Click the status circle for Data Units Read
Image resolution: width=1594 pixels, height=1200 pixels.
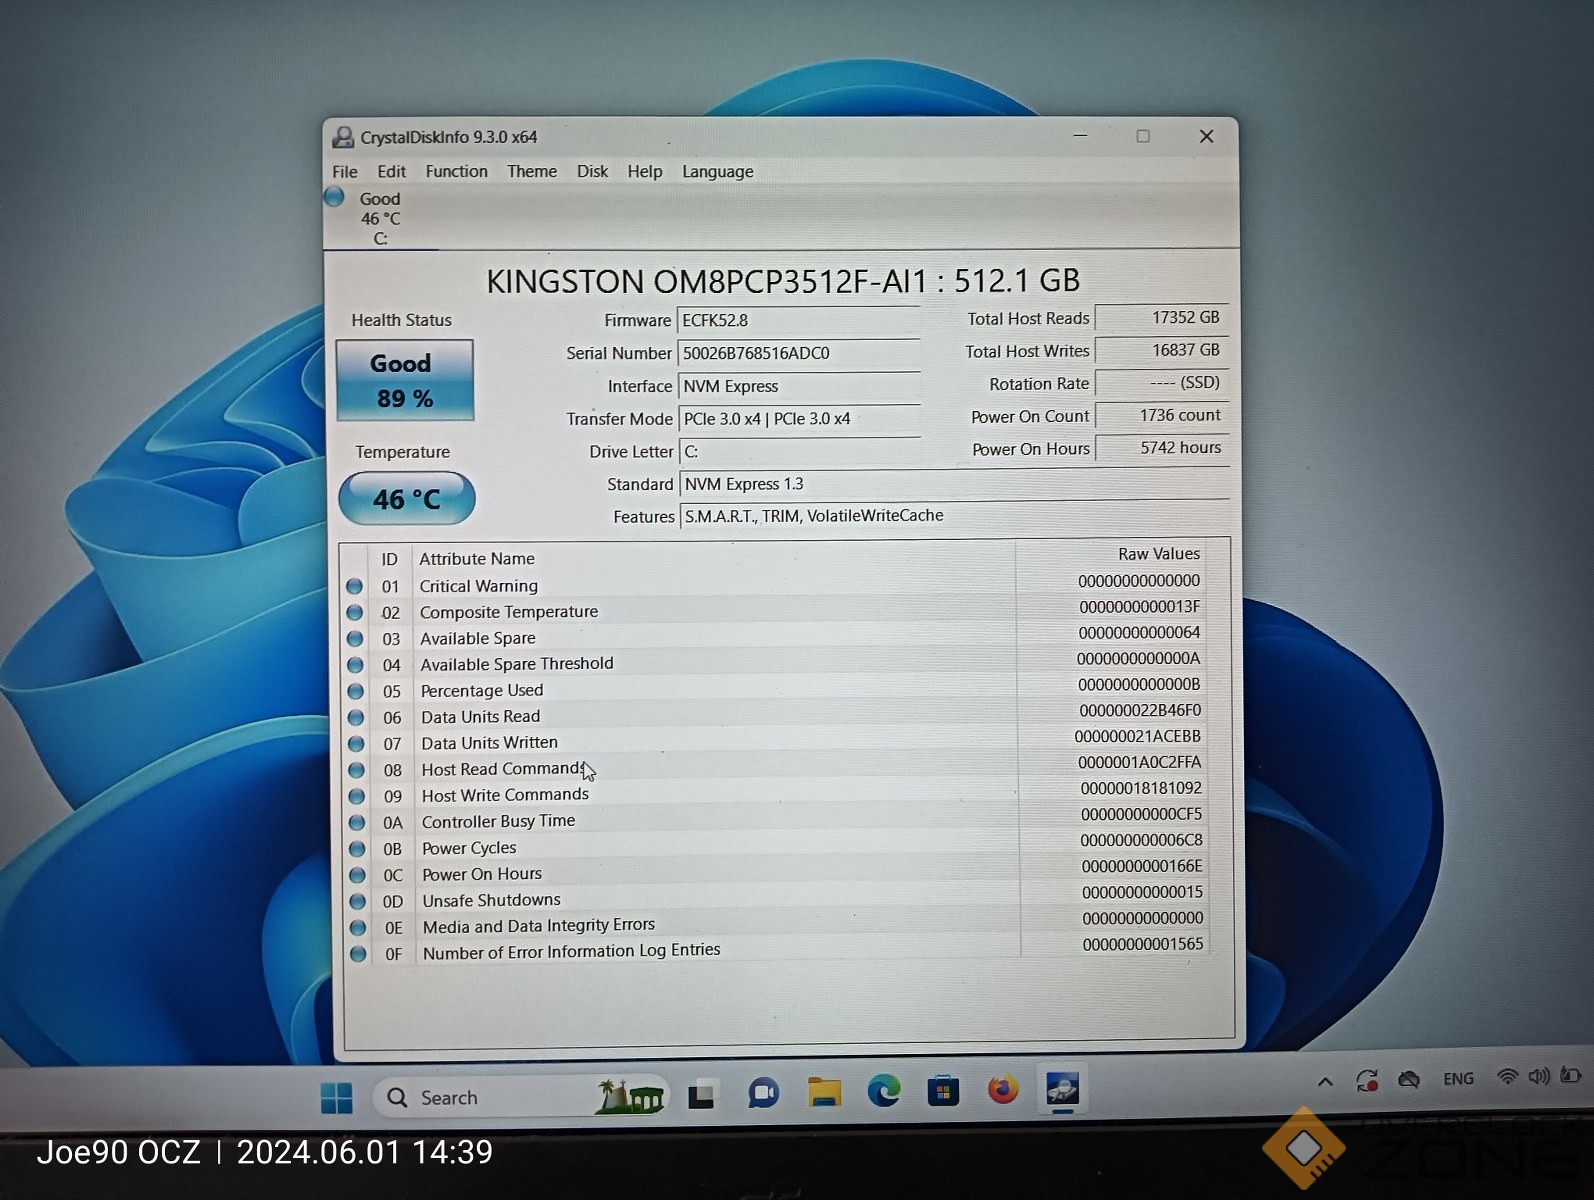pyautogui.click(x=356, y=717)
